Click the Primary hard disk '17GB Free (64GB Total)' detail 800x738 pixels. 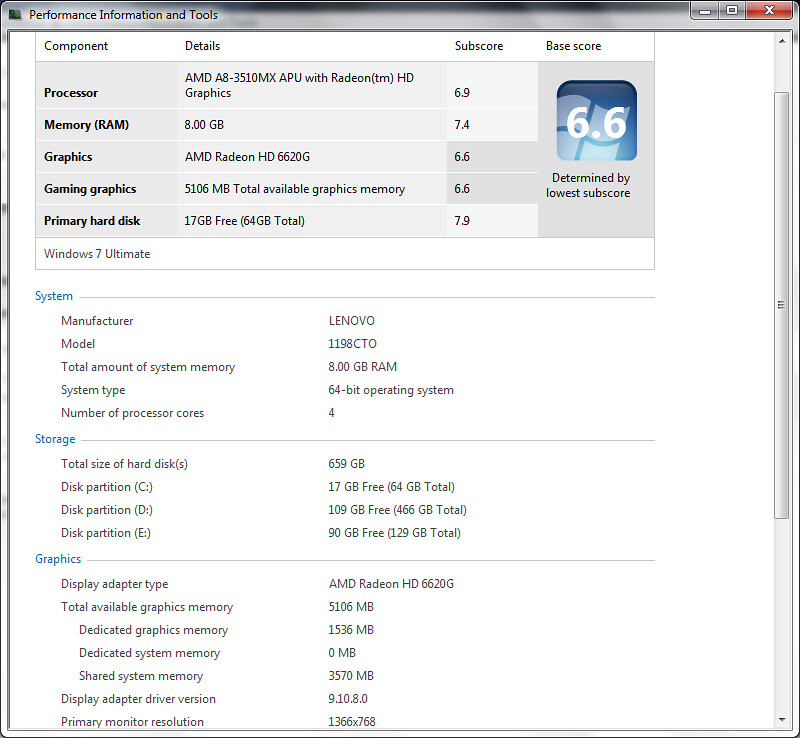[244, 221]
